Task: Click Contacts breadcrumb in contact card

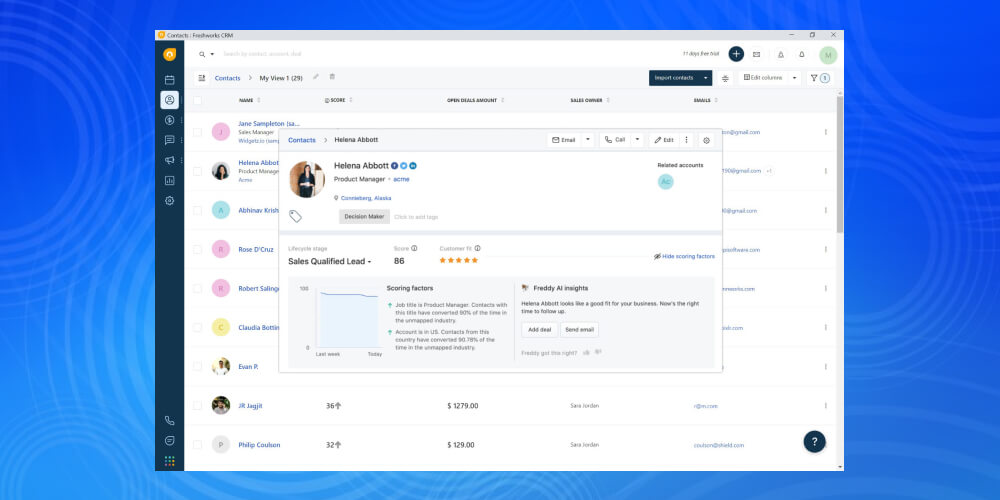Action: tap(302, 140)
